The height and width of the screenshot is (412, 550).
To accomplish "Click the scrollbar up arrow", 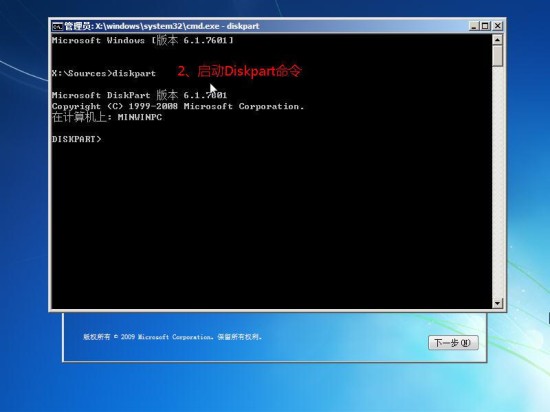I will tap(497, 40).
